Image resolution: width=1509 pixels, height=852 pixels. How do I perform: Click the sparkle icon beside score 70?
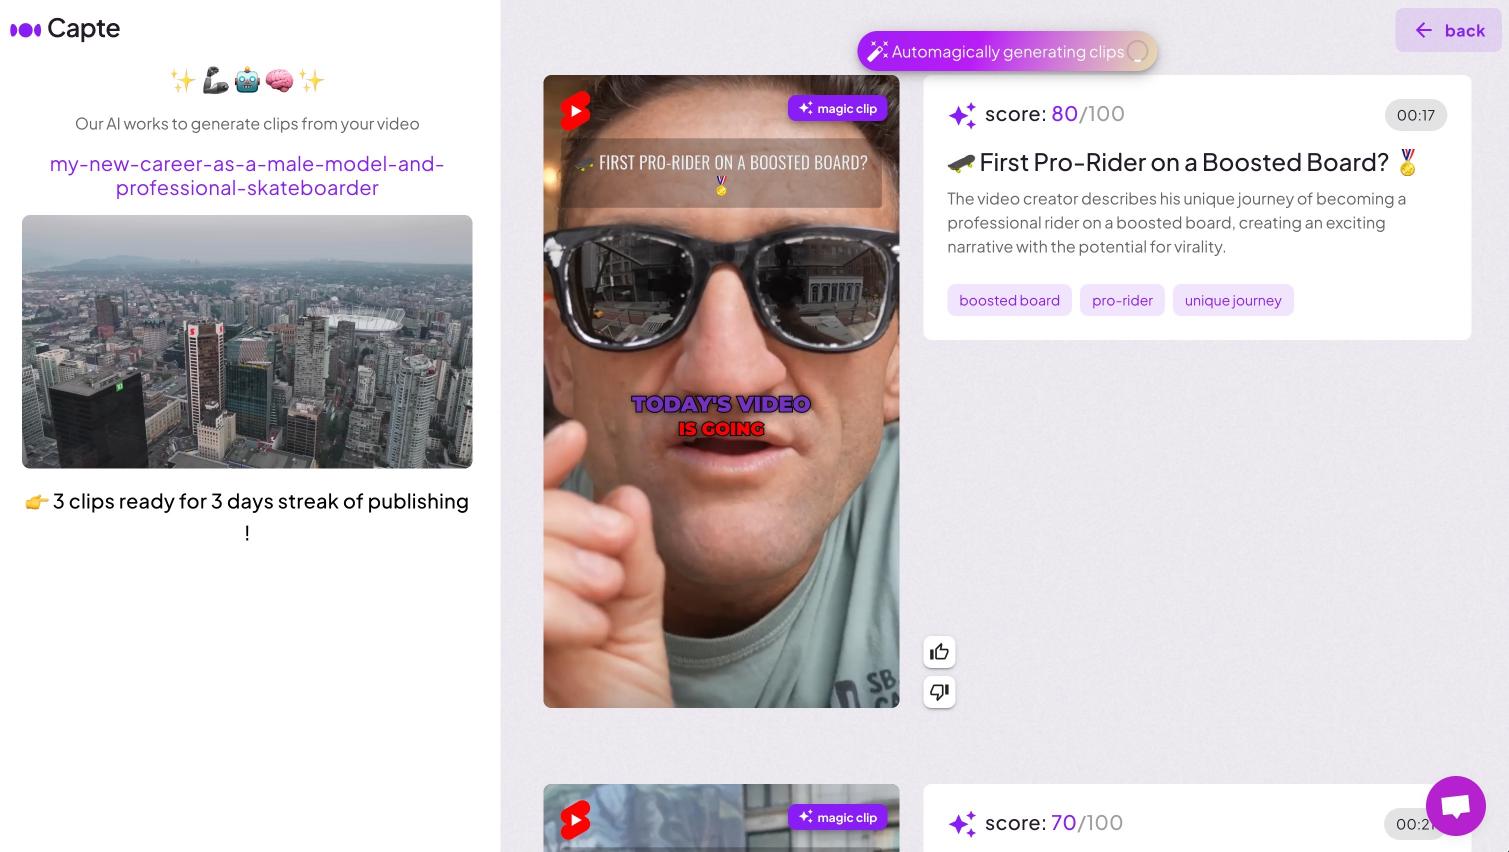[962, 824]
